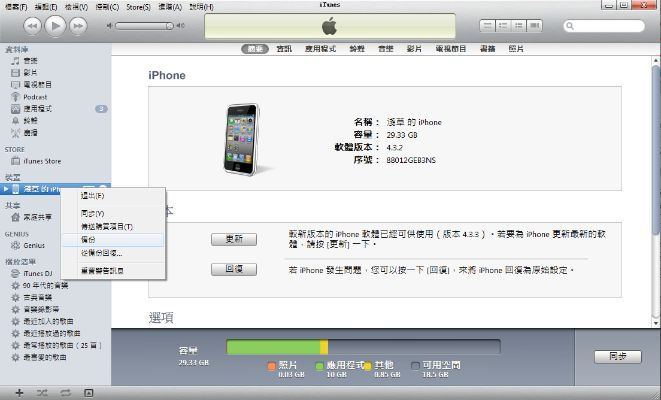This screenshot has width=661, height=400.
Task: Open the 音樂 music tab
Action: coord(386,49)
